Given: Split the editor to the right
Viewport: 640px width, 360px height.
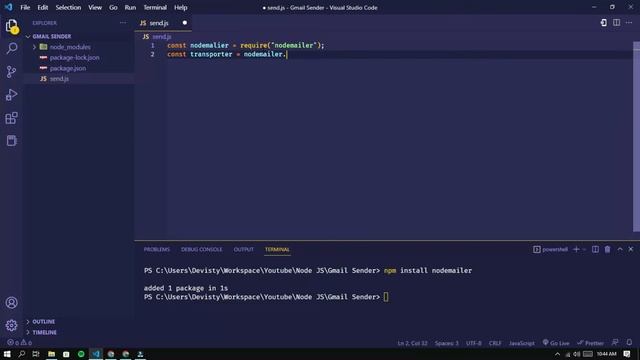Looking at the screenshot, I should [x=616, y=23].
